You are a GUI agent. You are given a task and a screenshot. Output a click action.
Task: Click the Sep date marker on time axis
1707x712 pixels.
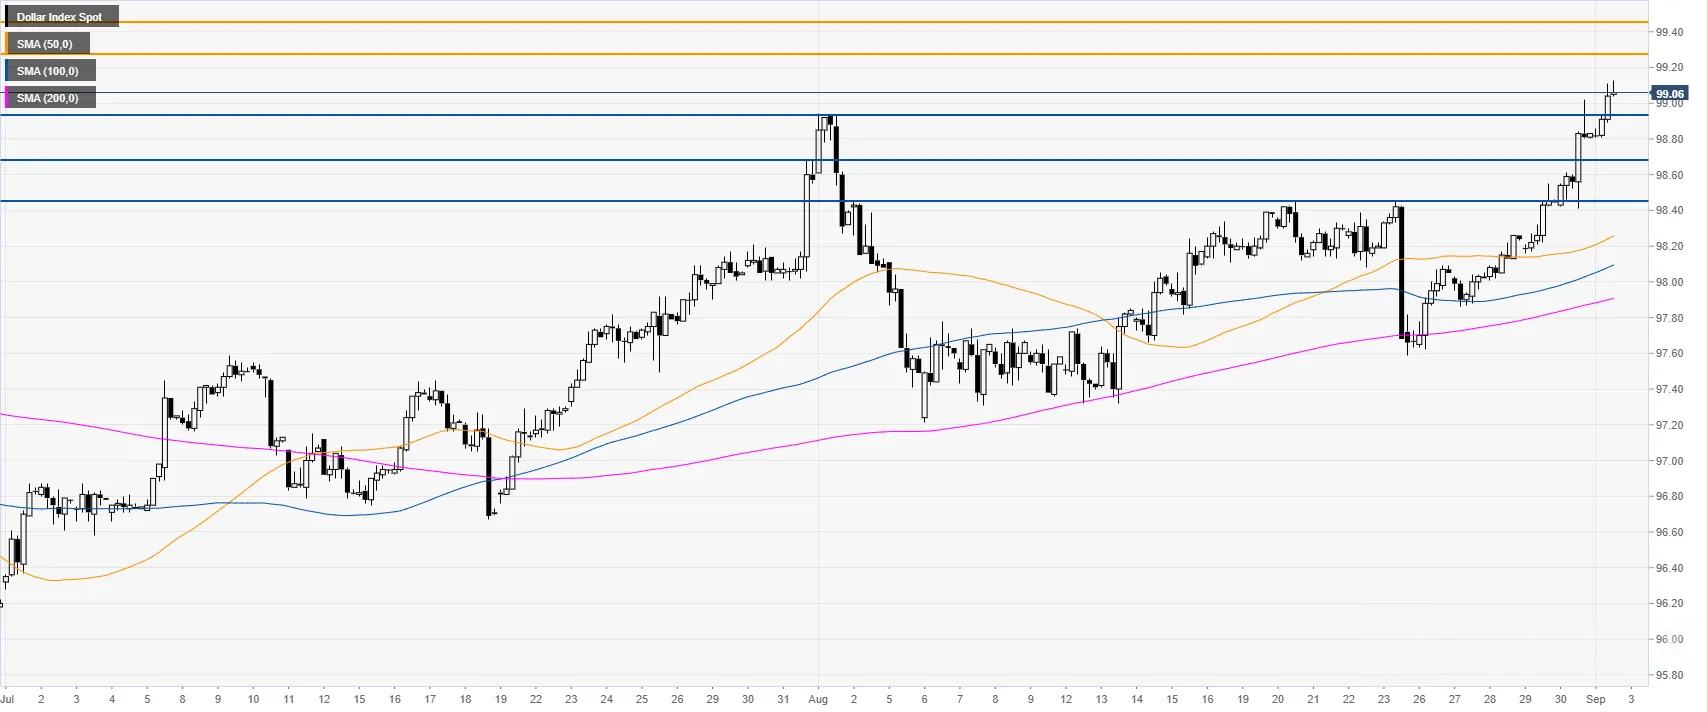coord(1596,699)
